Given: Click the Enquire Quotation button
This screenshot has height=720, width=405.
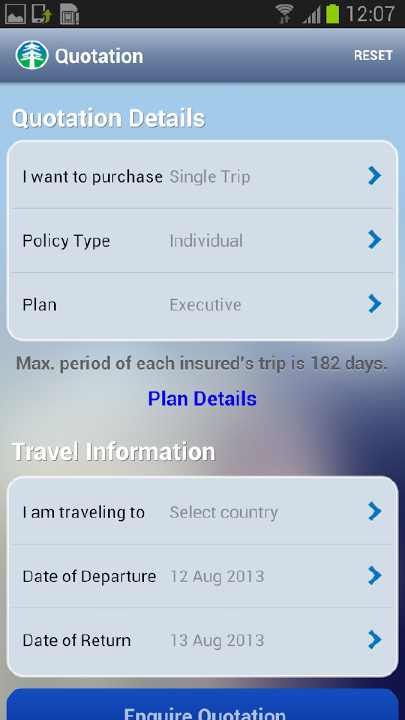Looking at the screenshot, I should [x=202, y=704].
